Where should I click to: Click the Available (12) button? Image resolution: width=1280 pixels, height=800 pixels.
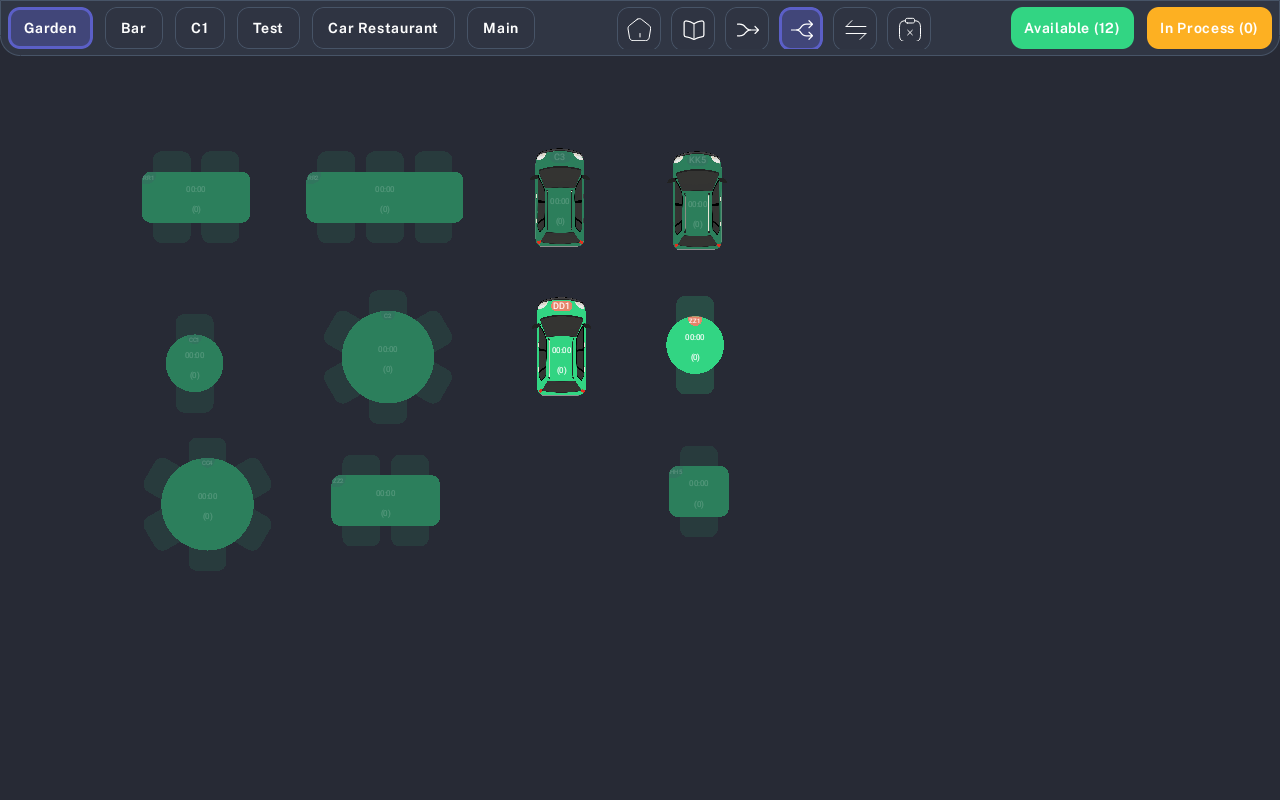tap(1072, 28)
